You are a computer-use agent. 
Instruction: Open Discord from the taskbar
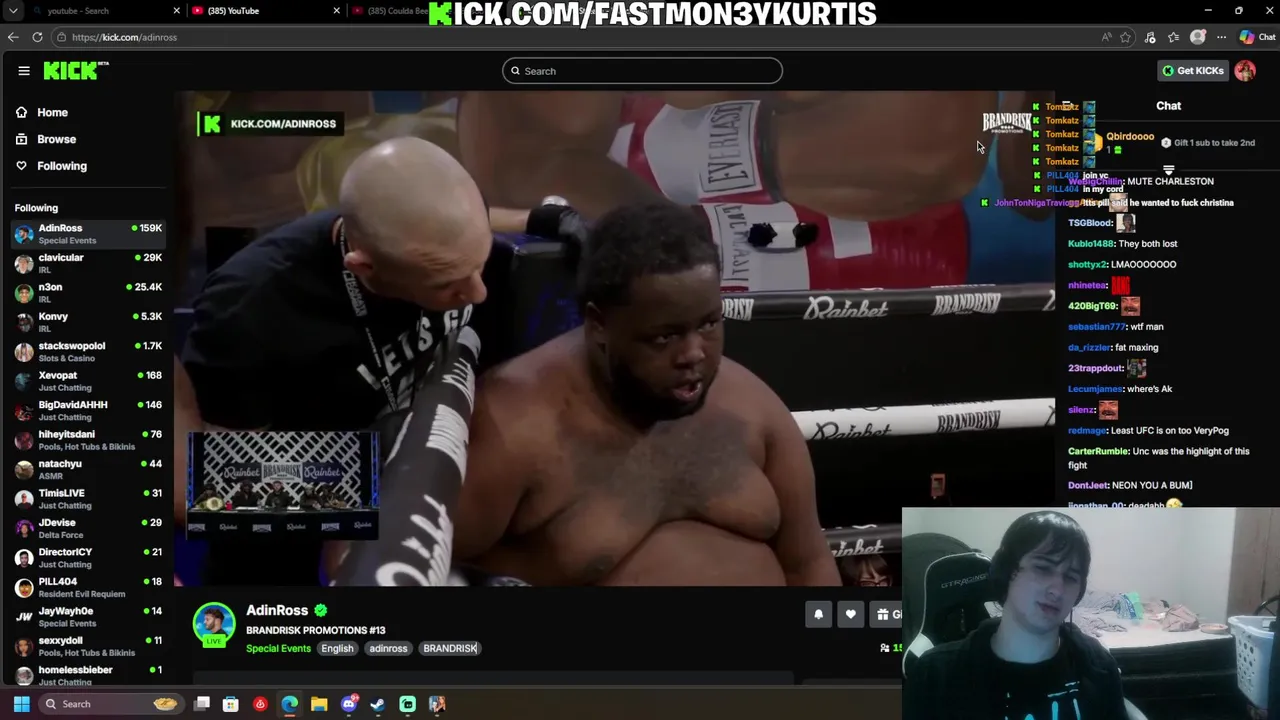coord(348,704)
